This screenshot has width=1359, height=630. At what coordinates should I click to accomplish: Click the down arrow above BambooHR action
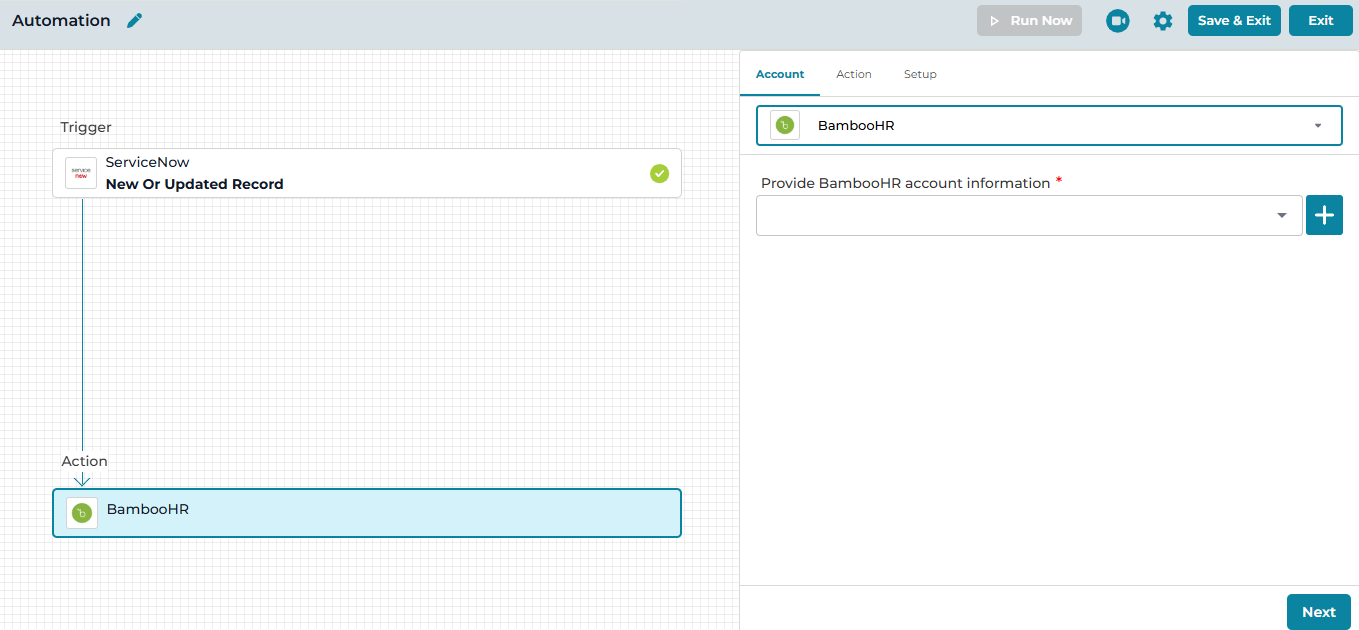click(82, 480)
